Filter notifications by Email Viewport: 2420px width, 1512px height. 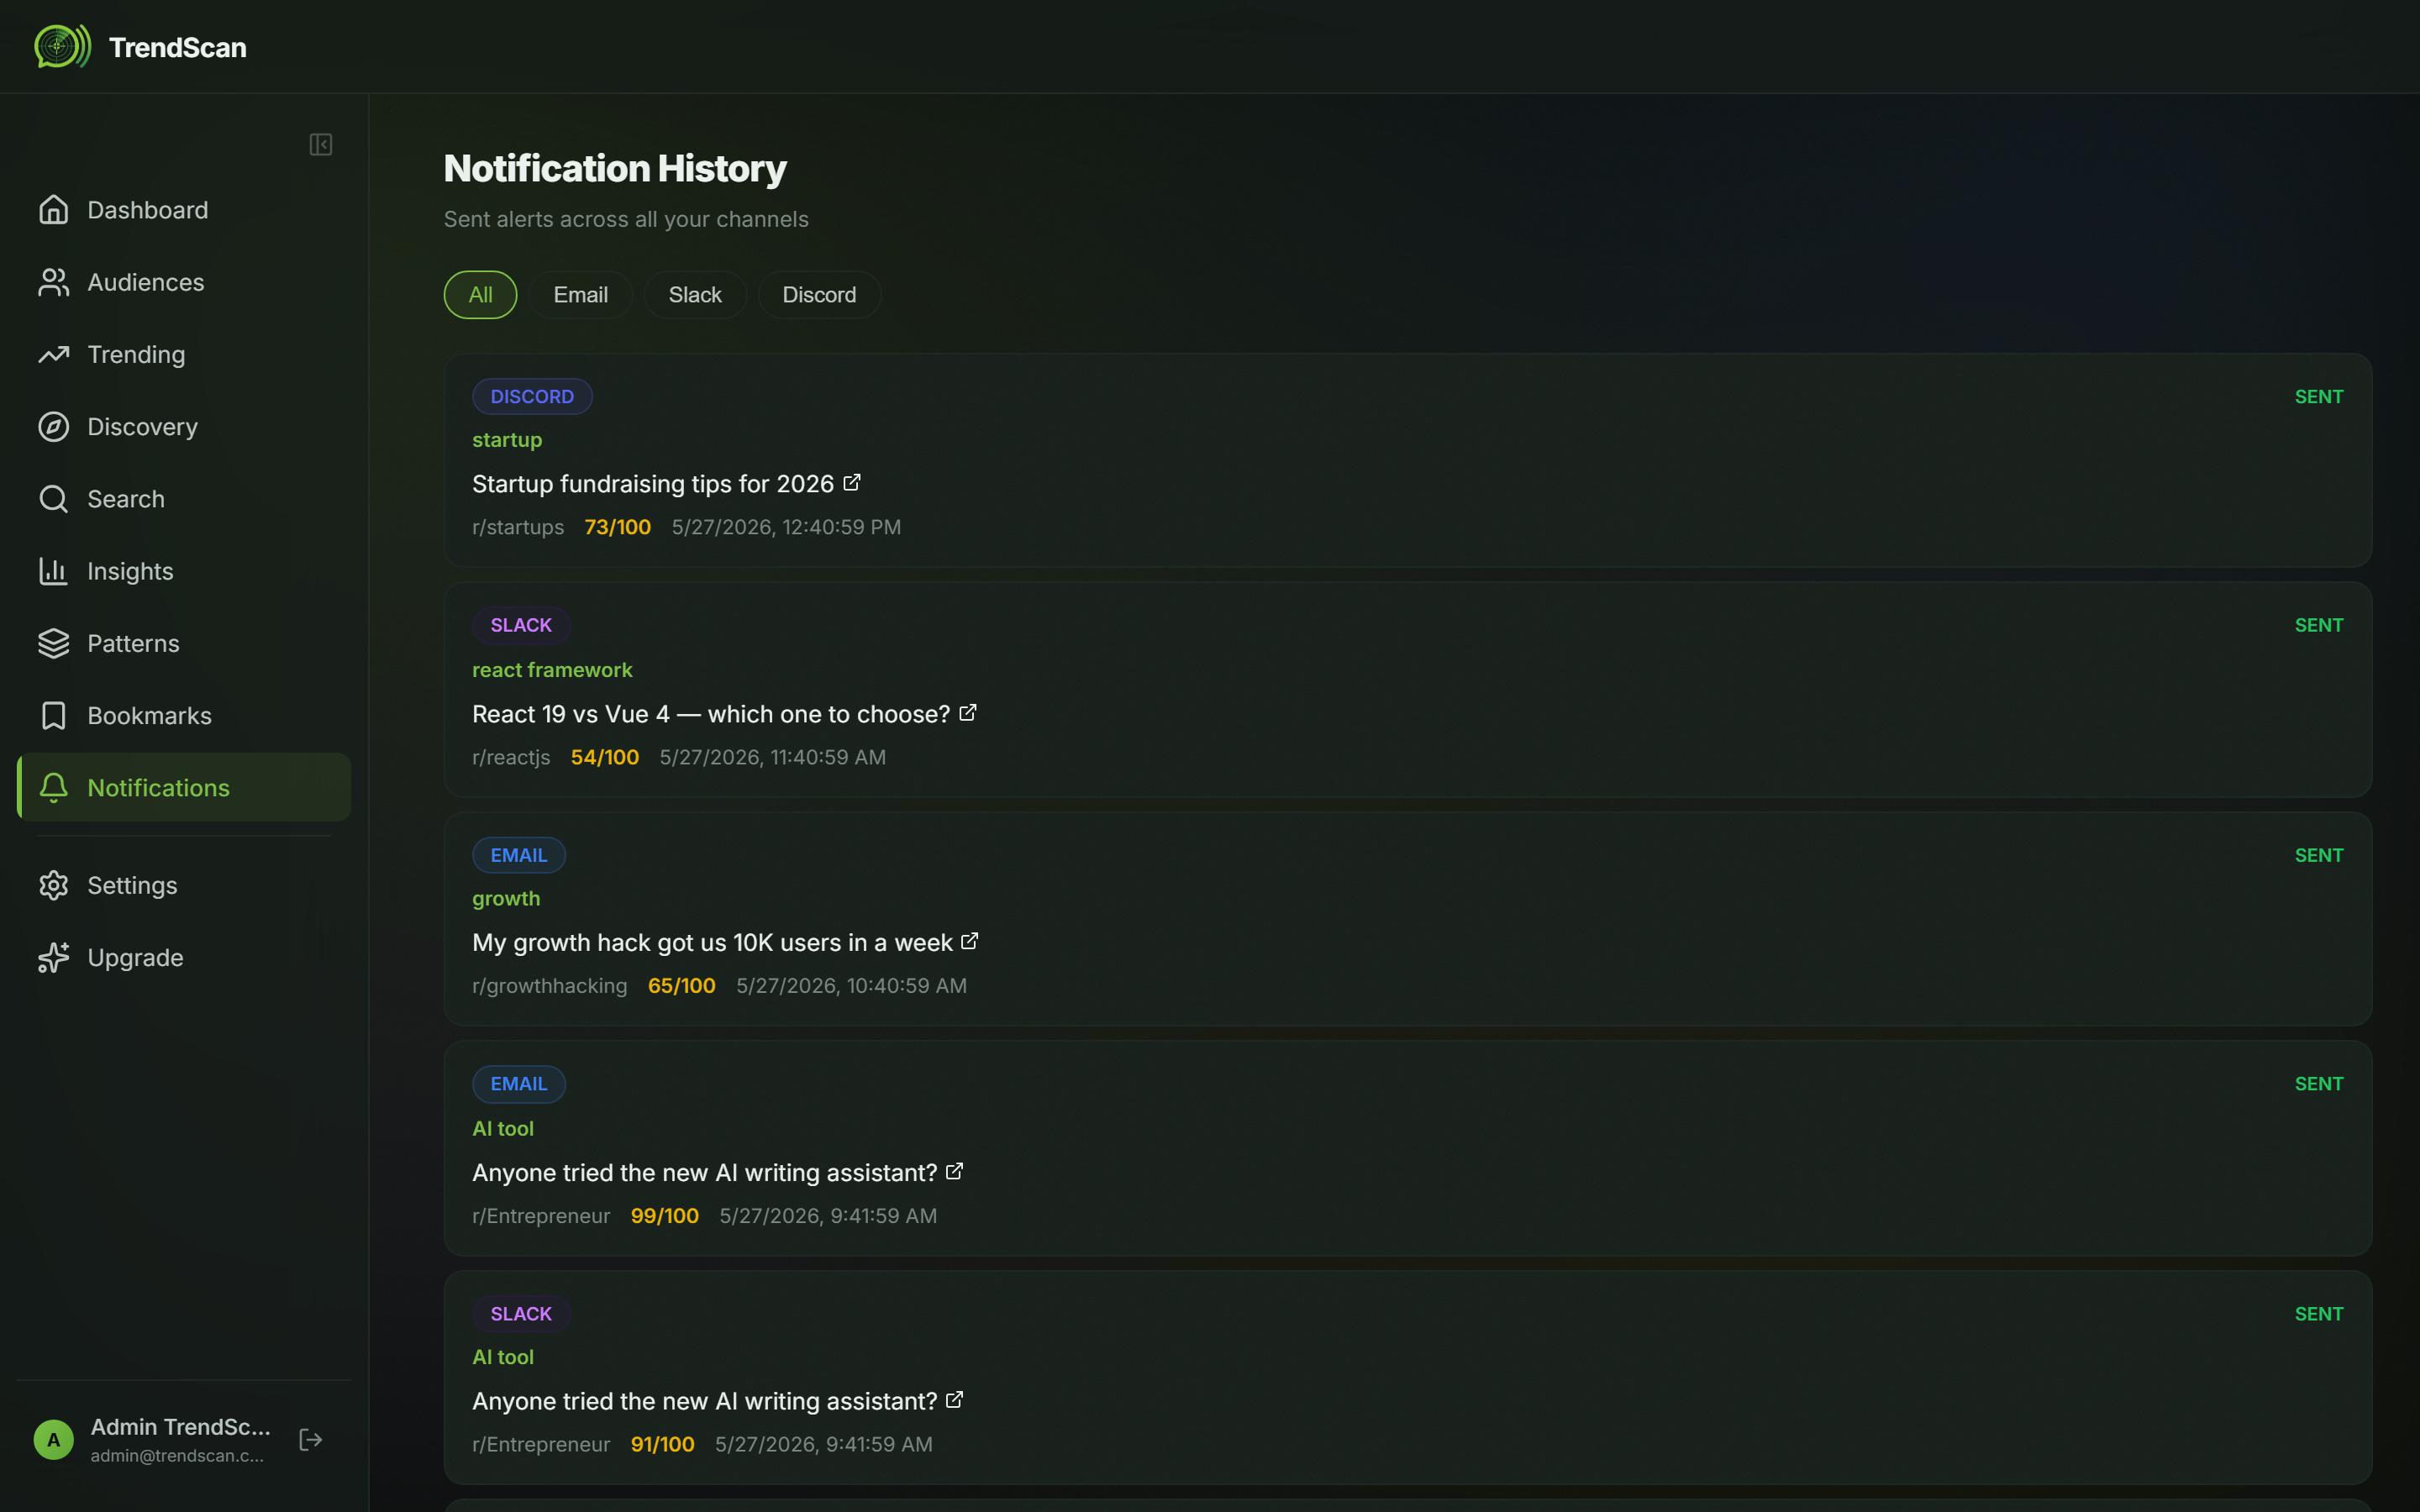click(581, 295)
